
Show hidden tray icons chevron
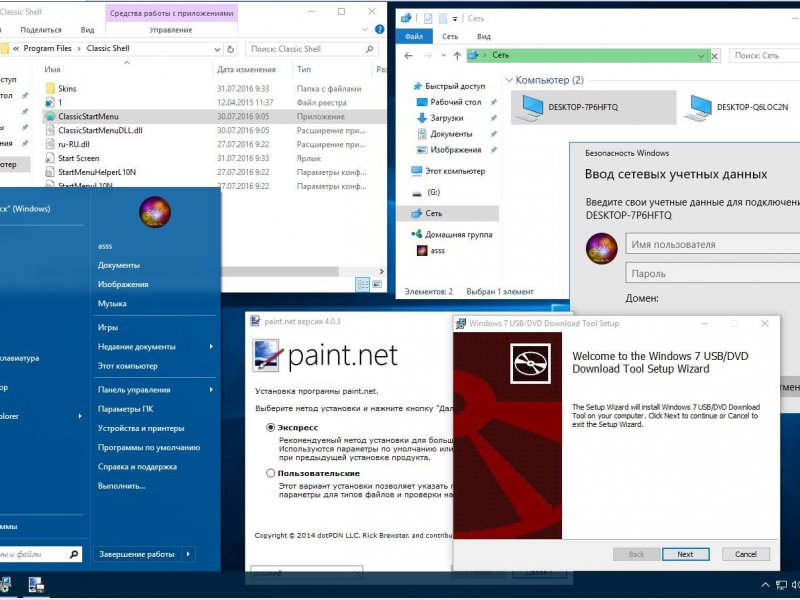pyautogui.click(x=765, y=585)
